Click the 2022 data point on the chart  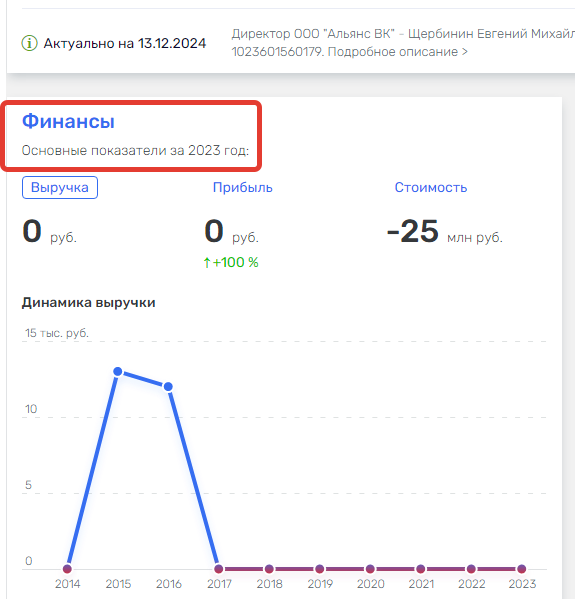click(x=471, y=569)
